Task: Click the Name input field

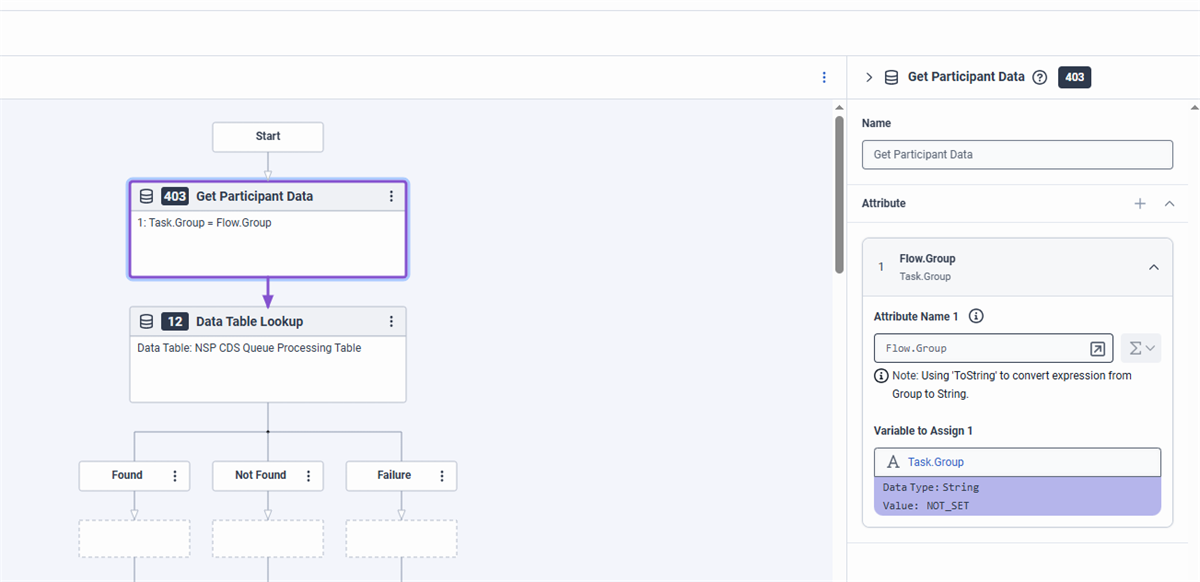Action: [1016, 155]
